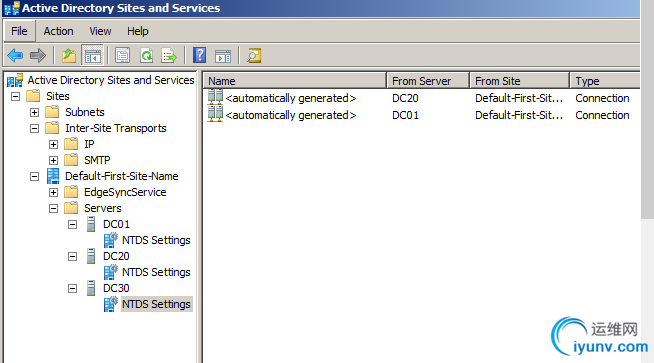Expand the SMTP transport folder
The image size is (654, 363).
click(x=53, y=160)
